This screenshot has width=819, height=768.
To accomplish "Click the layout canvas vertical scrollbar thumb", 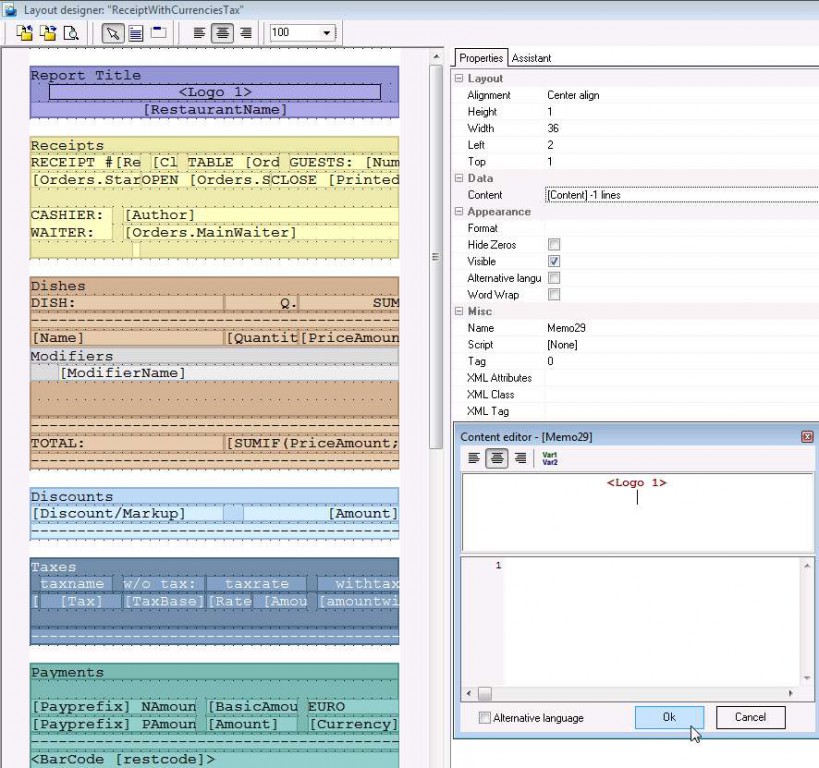I will tap(436, 256).
